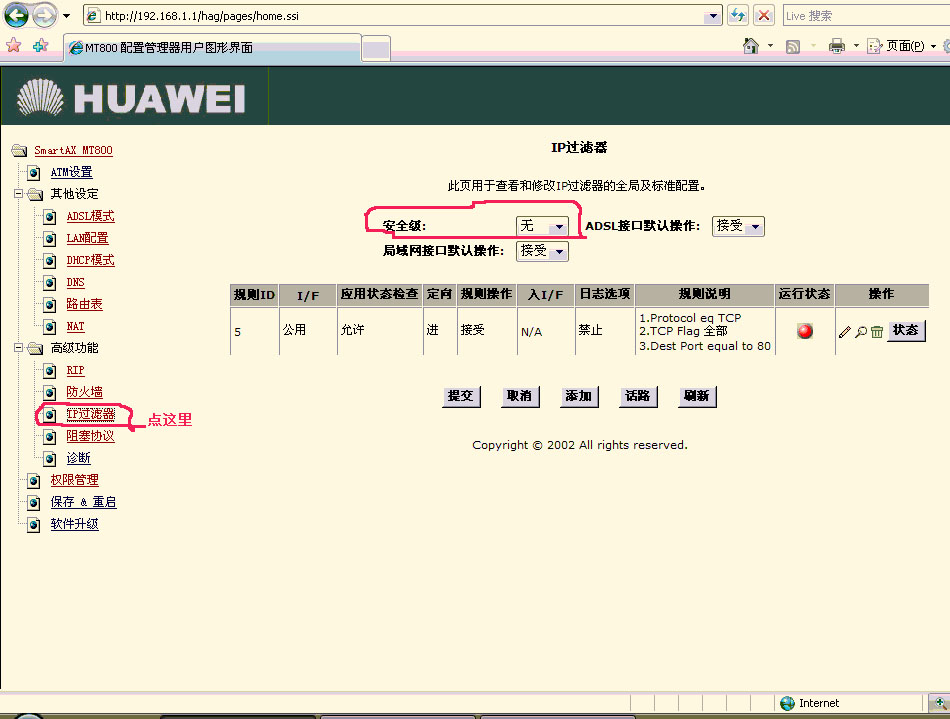Viewport: 950px width, 719px height.
Task: Open the 防火墙 link in sidebar
Action: 84,392
